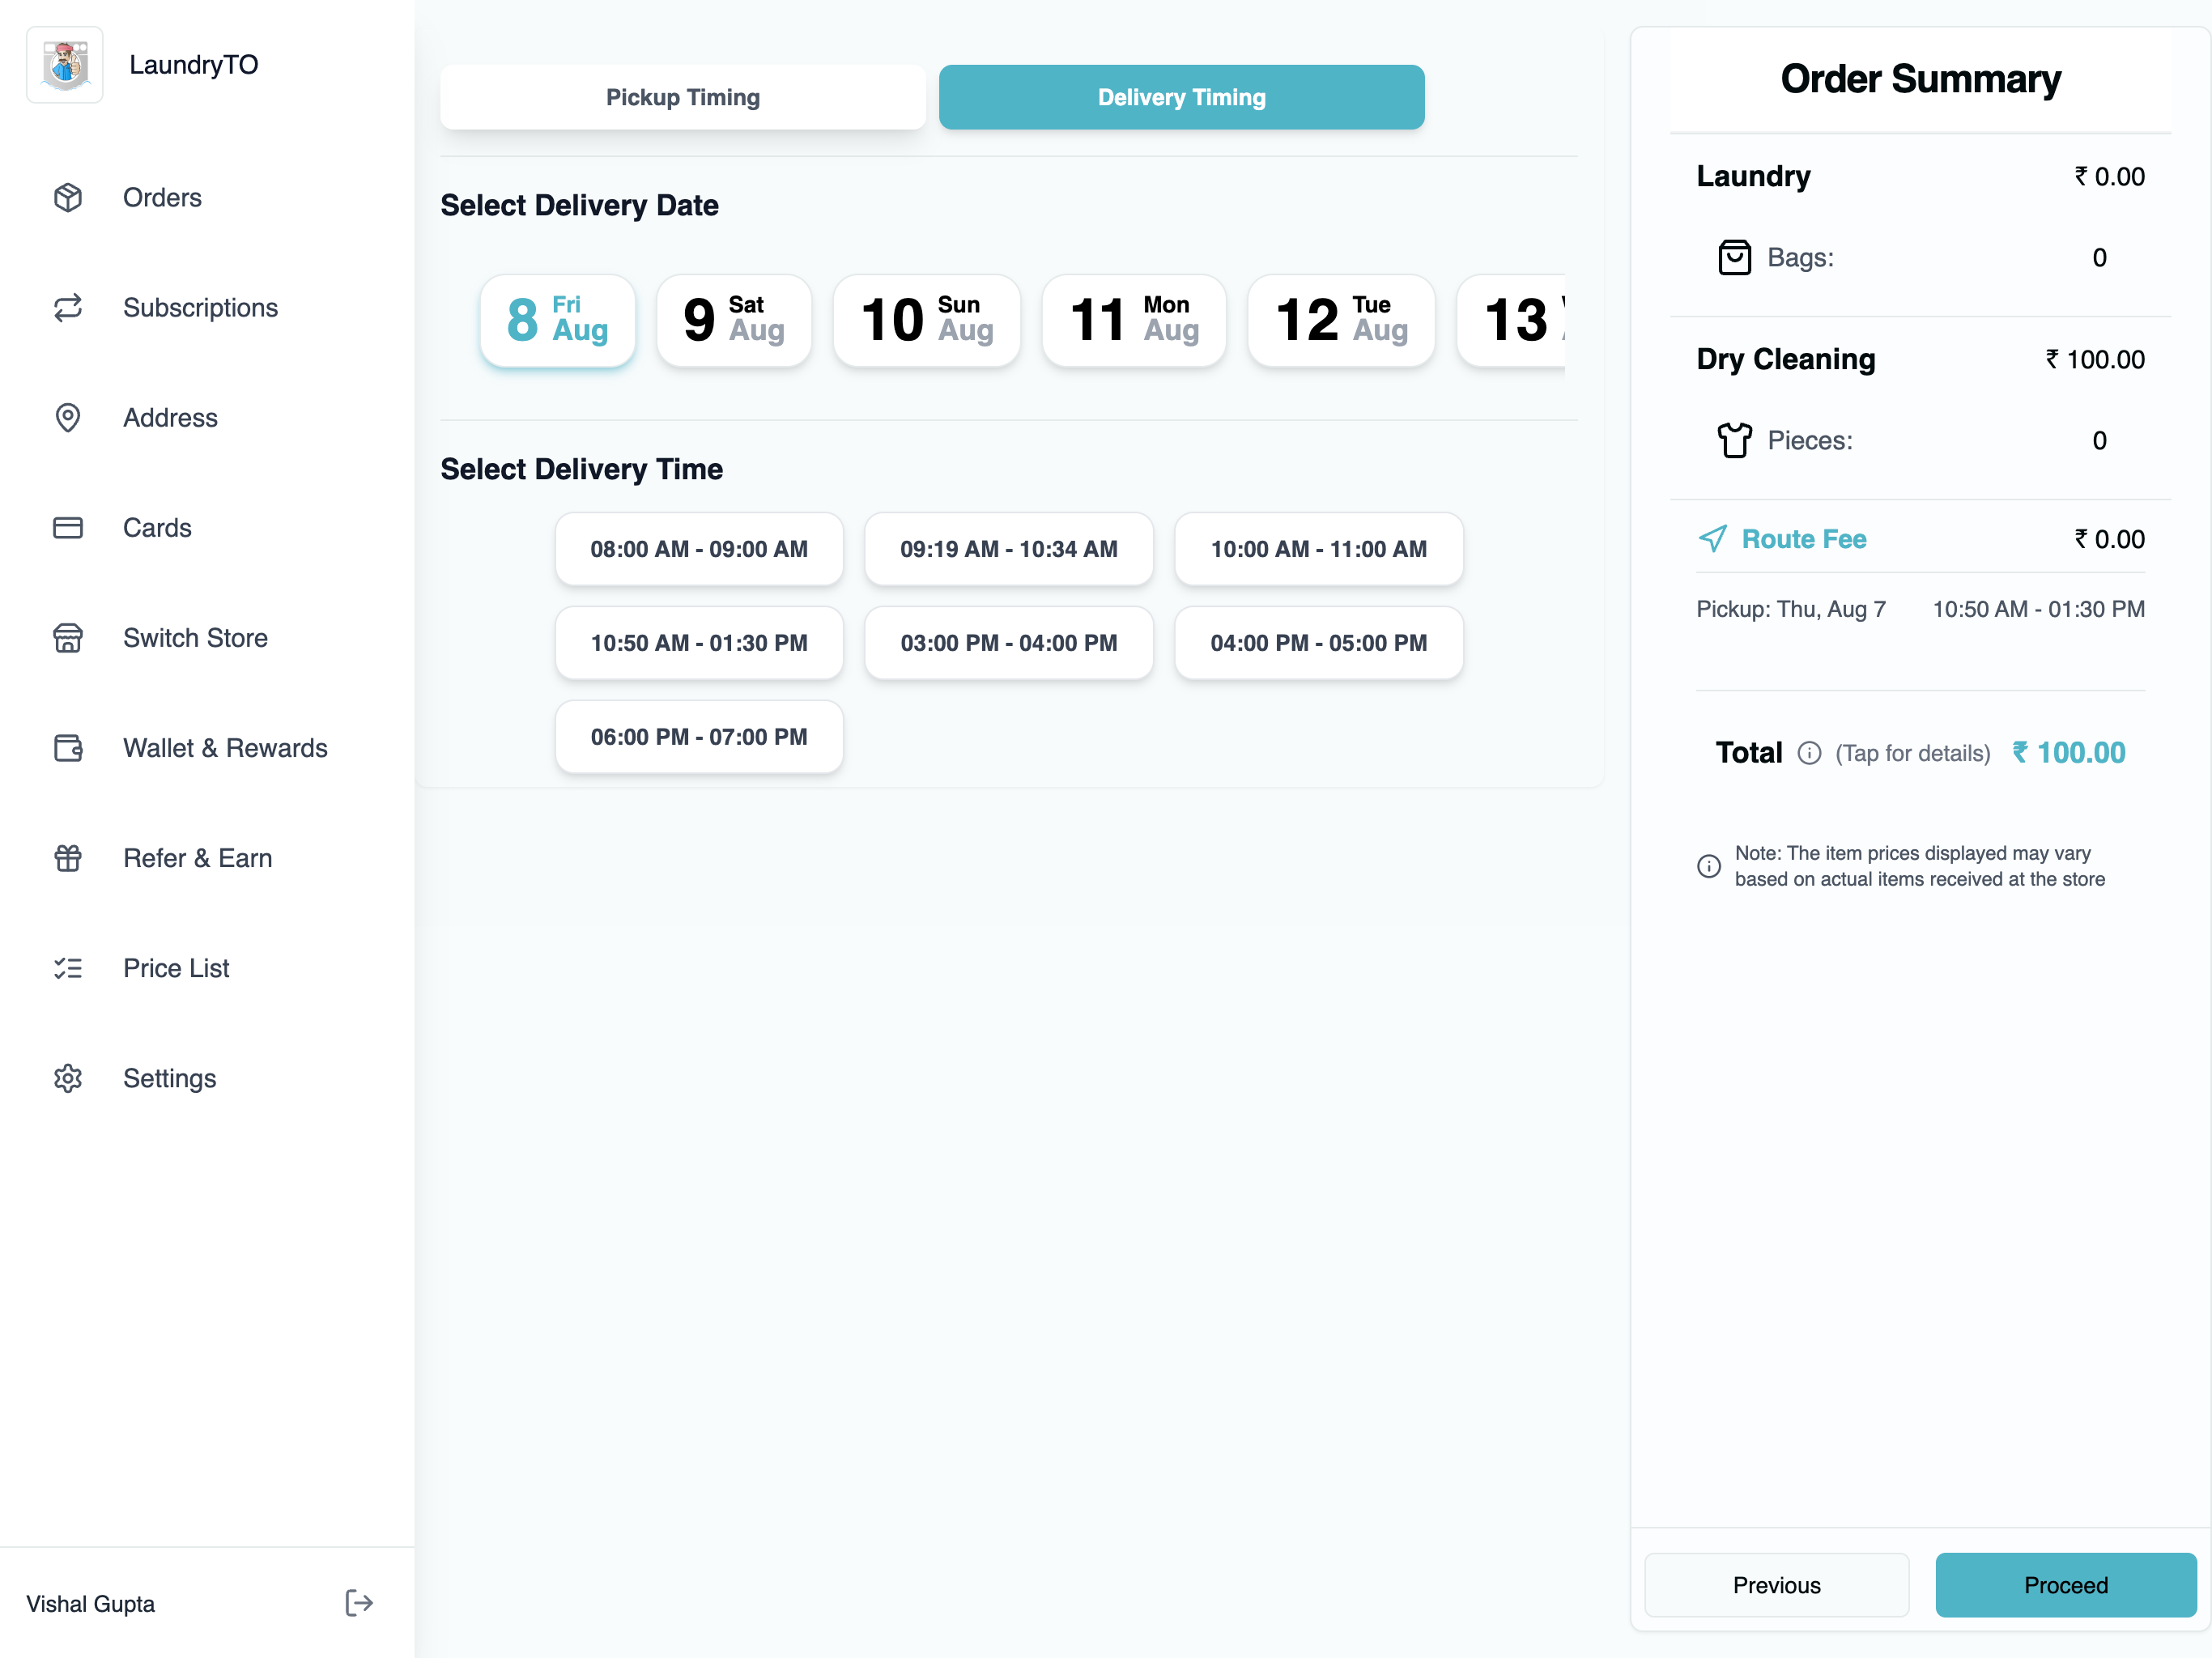The height and width of the screenshot is (1658, 2212).
Task: Choose the 03:00 PM - 04:00 PM slot
Action: pos(1009,643)
